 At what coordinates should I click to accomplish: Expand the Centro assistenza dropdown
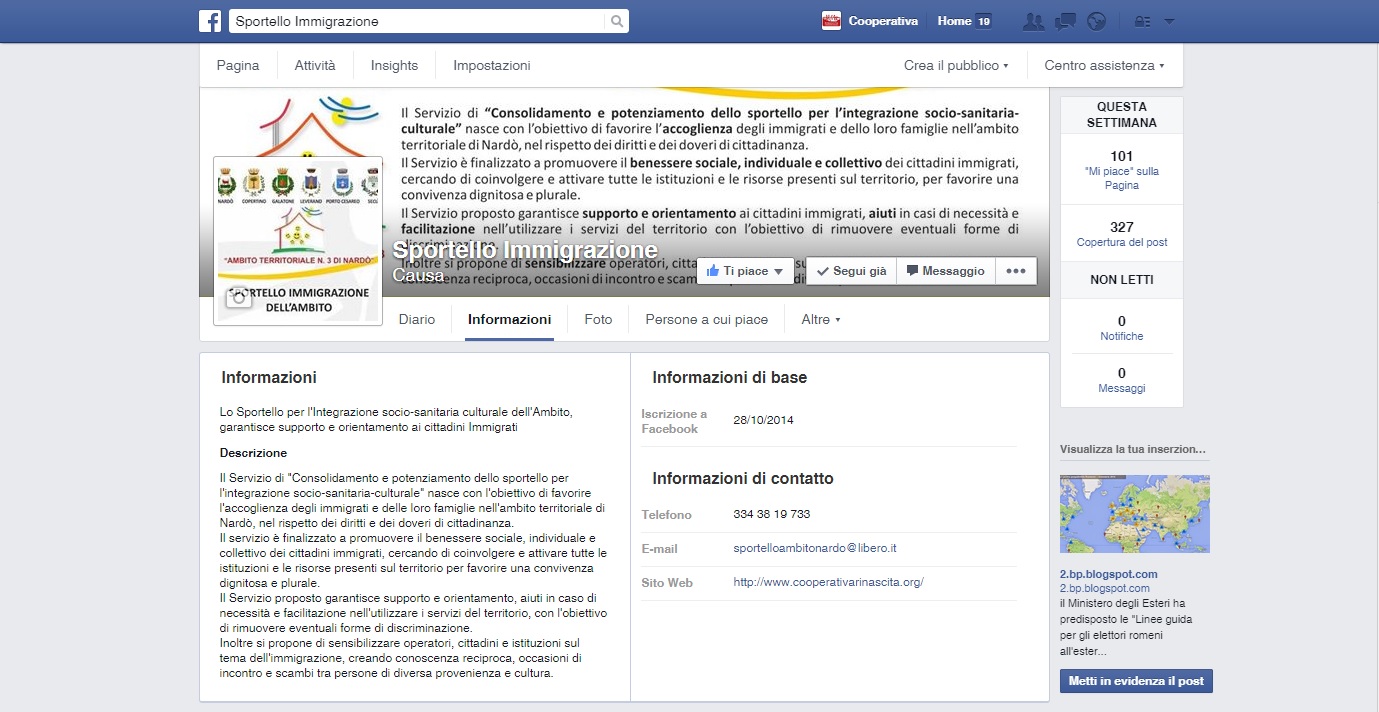pyautogui.click(x=1104, y=66)
